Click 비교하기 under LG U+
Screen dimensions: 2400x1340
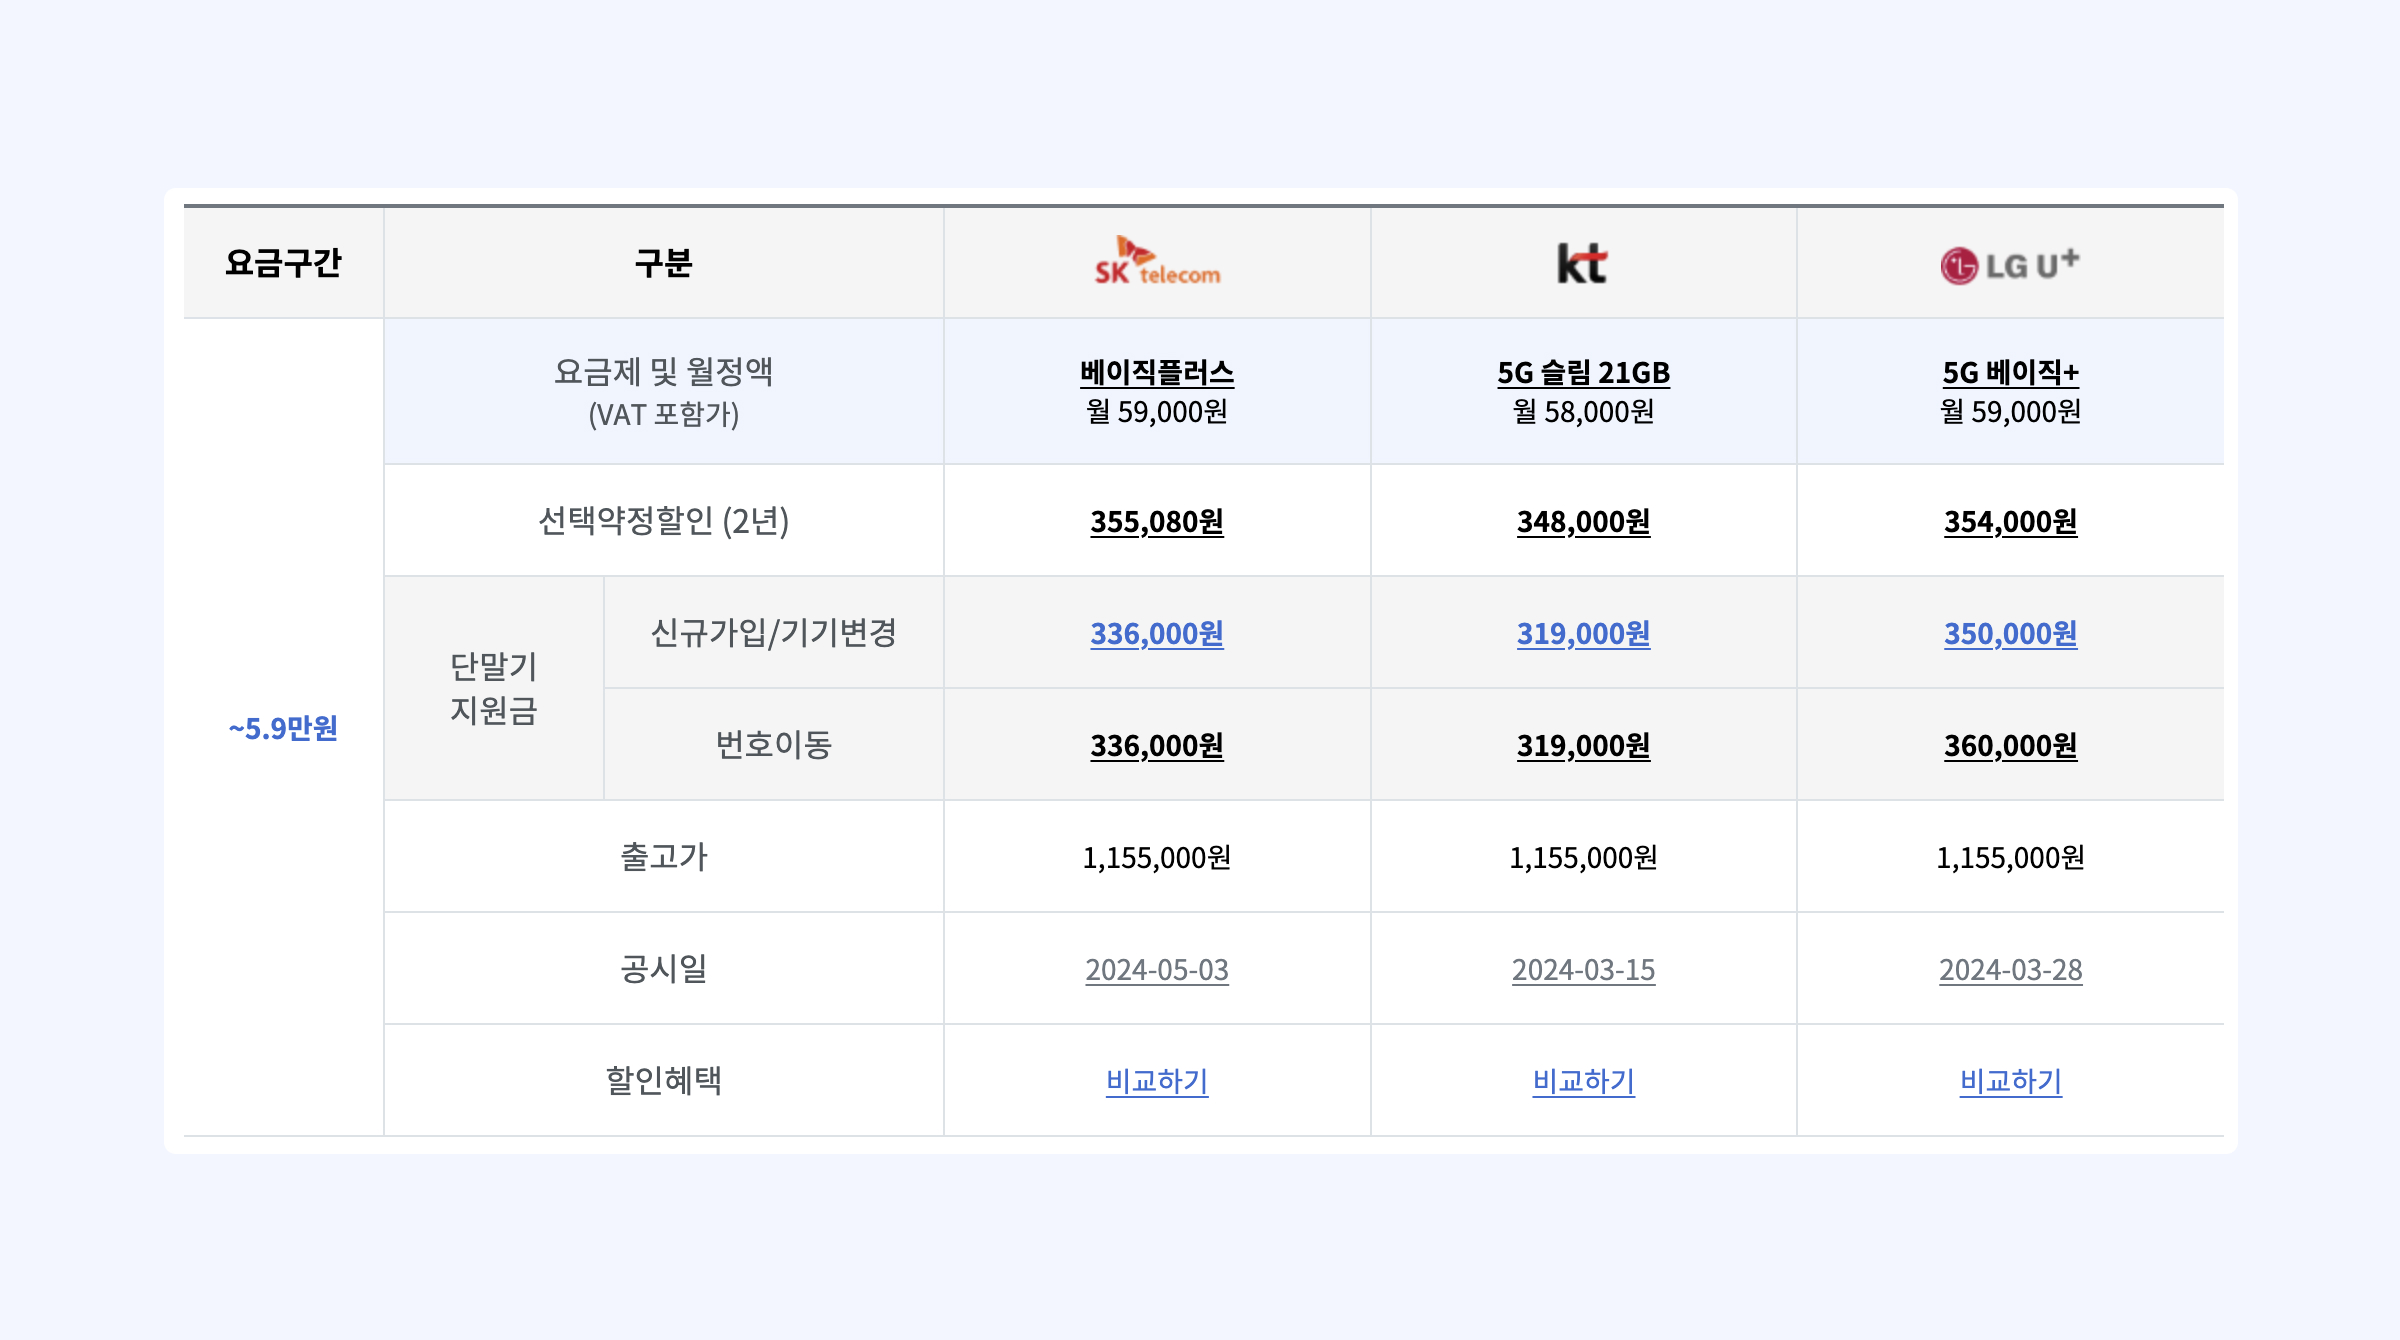(x=2010, y=1081)
